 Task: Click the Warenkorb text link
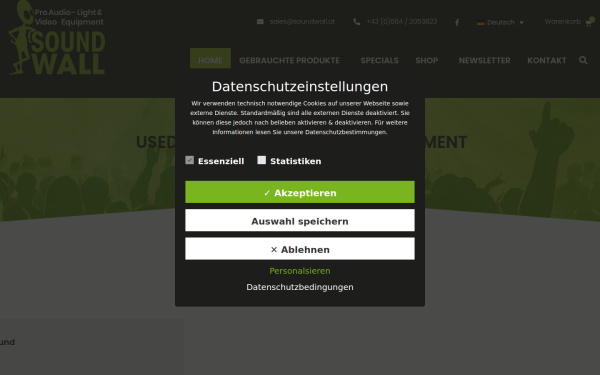tap(562, 22)
